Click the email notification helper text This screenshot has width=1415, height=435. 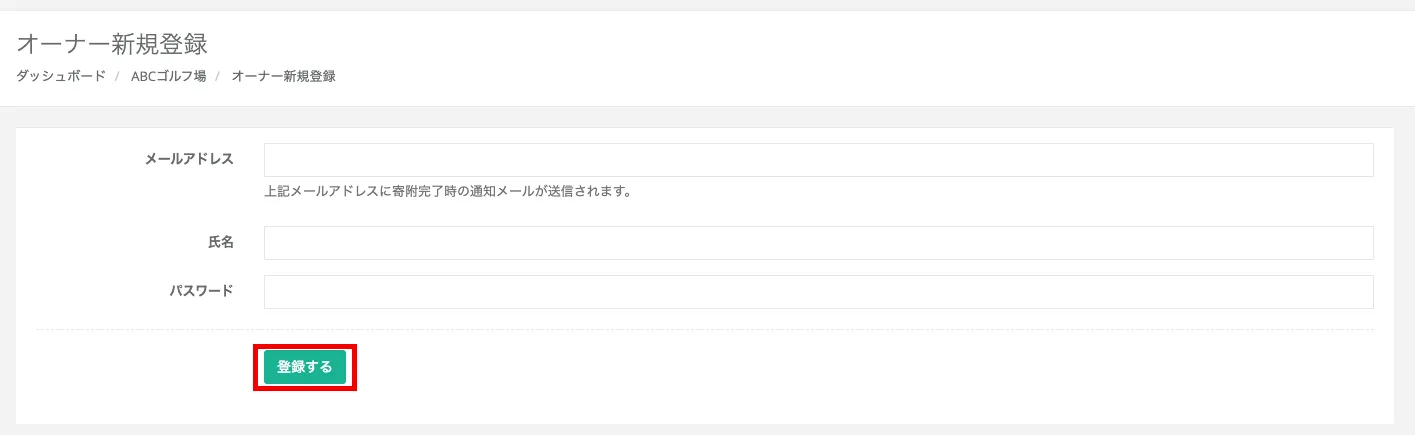click(x=448, y=191)
